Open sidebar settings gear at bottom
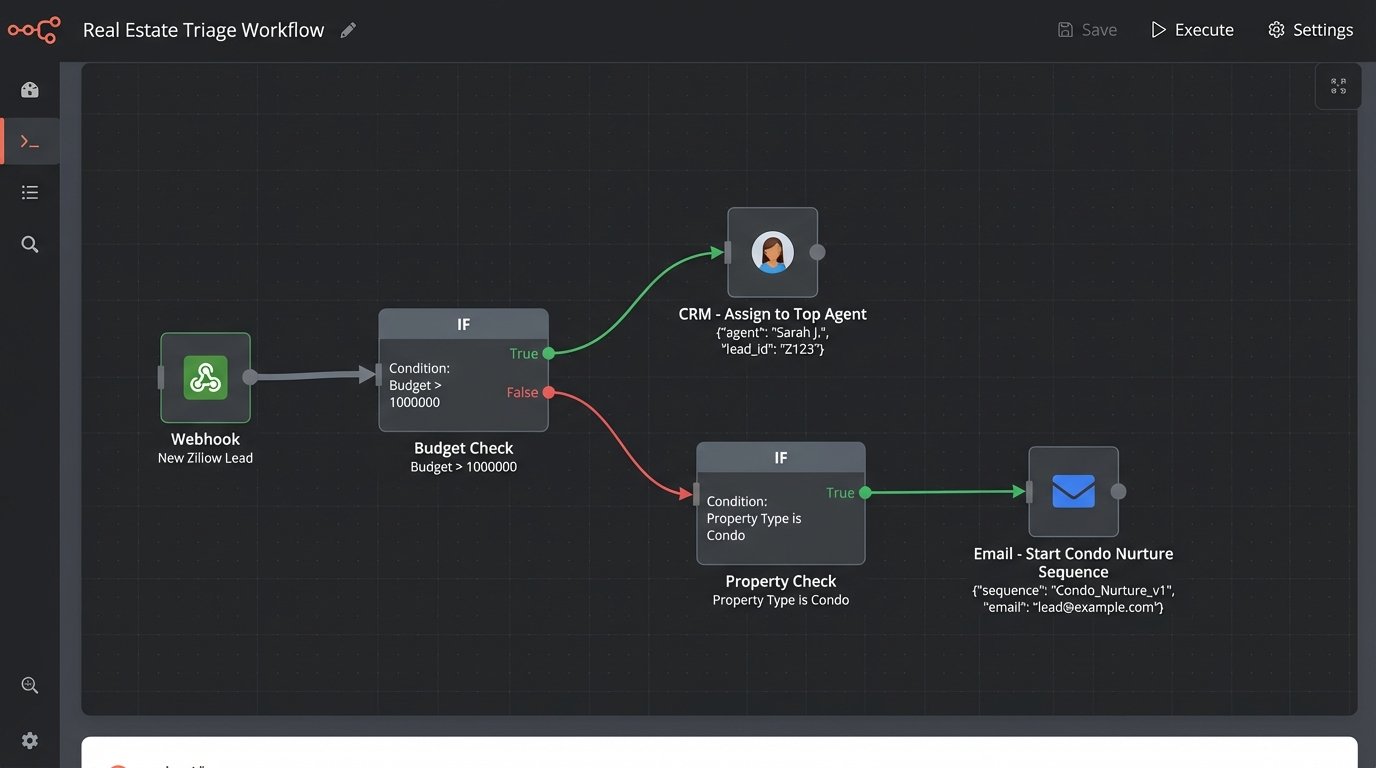The width and height of the screenshot is (1376, 768). tap(30, 740)
